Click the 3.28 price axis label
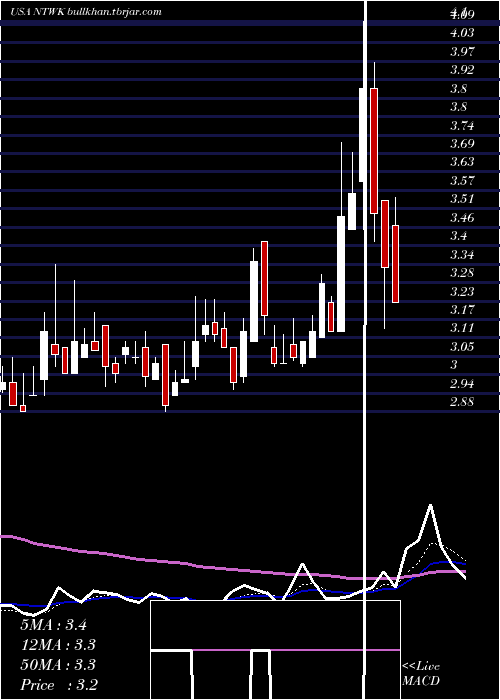The image size is (500, 700). (x=462, y=273)
